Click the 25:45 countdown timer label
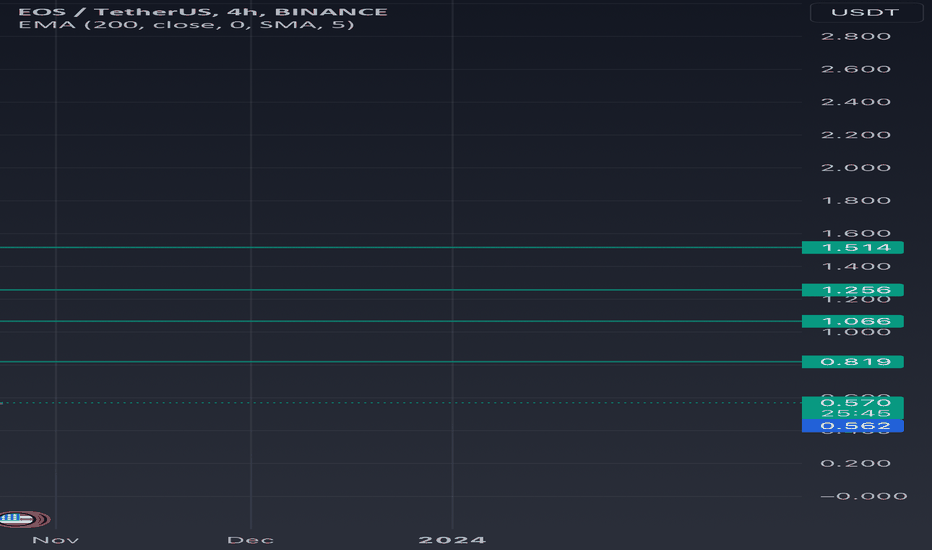Viewport: 932px width, 550px height. coord(855,413)
